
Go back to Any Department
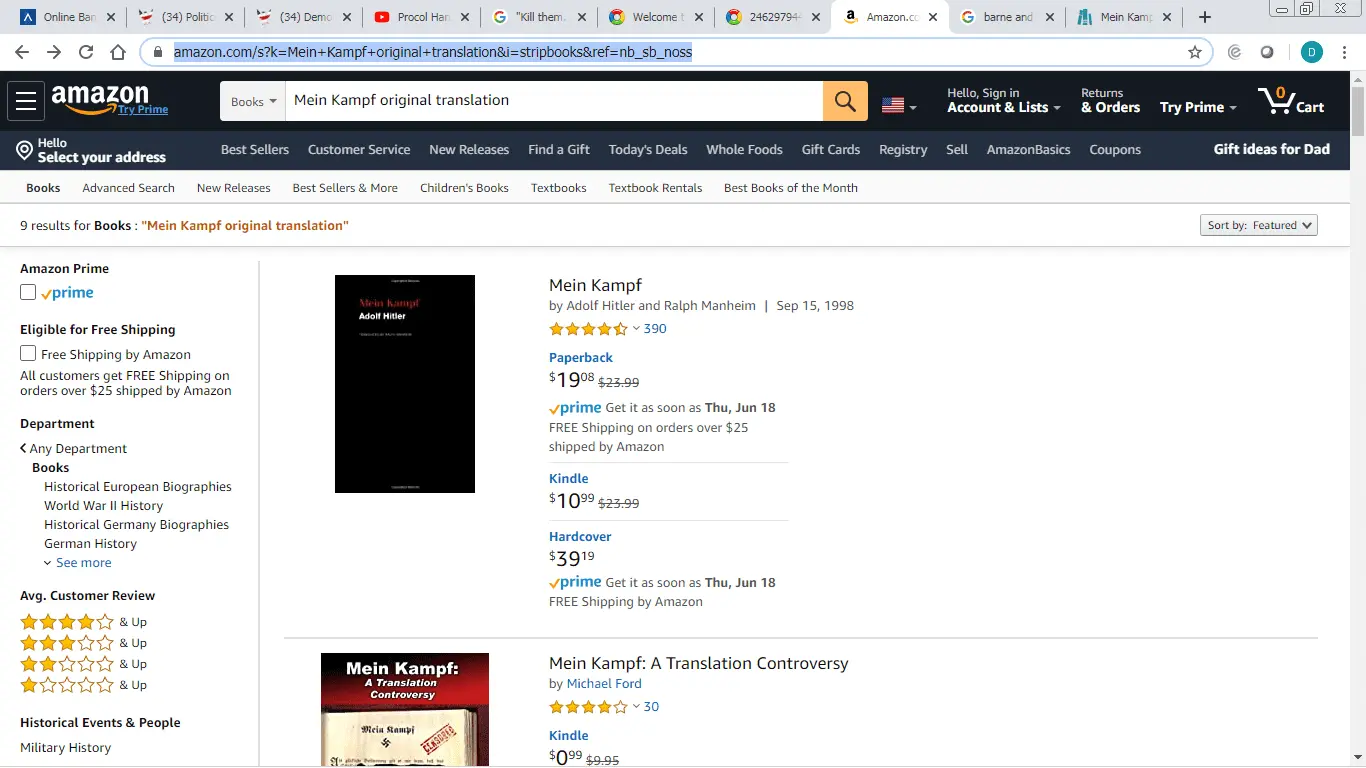click(74, 449)
